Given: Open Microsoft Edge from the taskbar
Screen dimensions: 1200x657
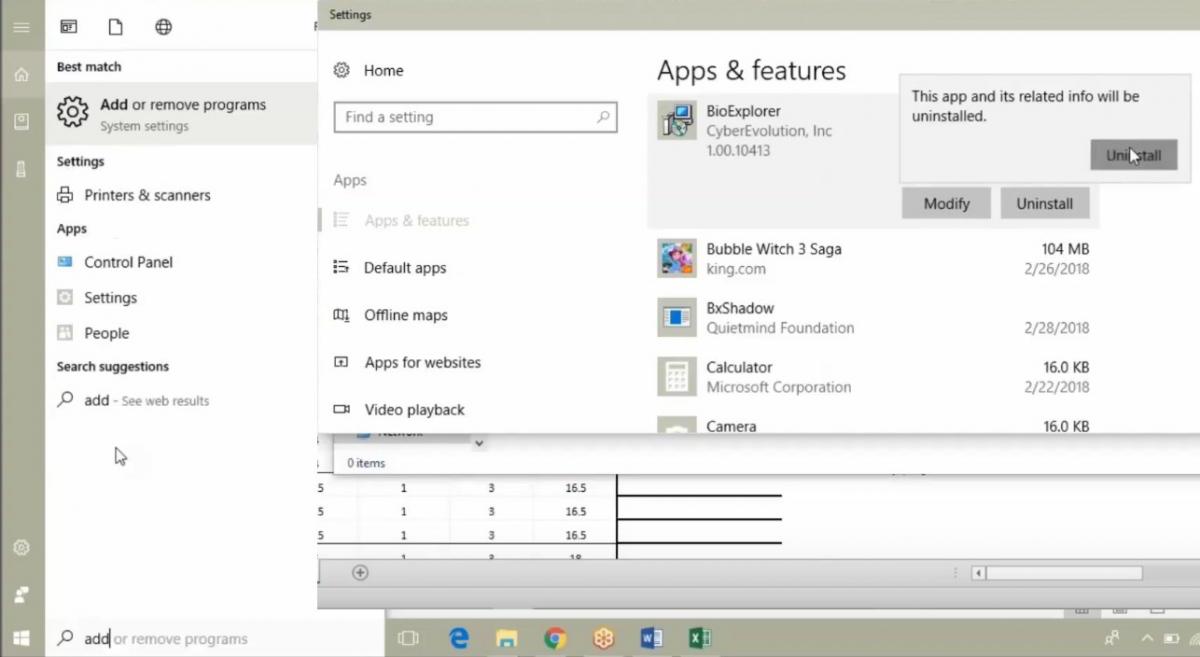Looking at the screenshot, I should (x=459, y=638).
